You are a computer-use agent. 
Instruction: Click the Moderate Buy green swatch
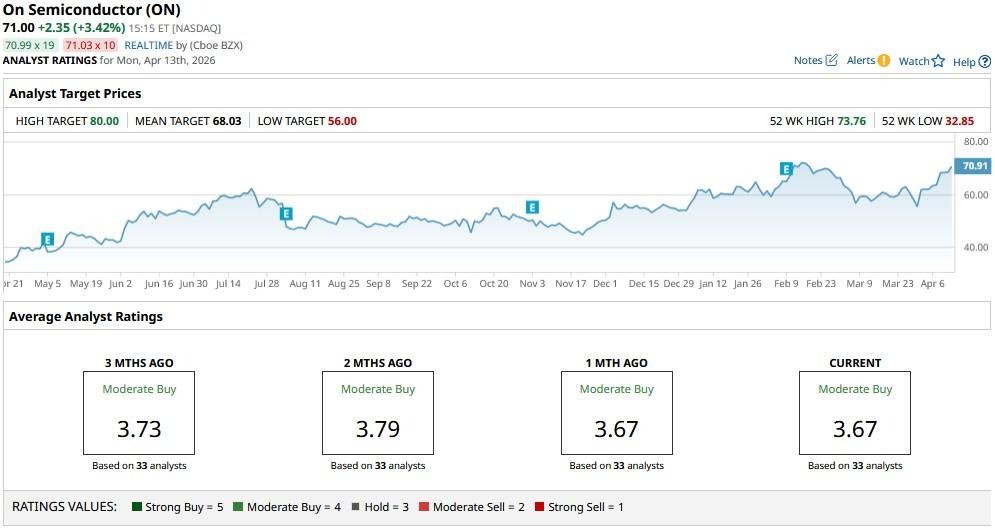tap(238, 506)
